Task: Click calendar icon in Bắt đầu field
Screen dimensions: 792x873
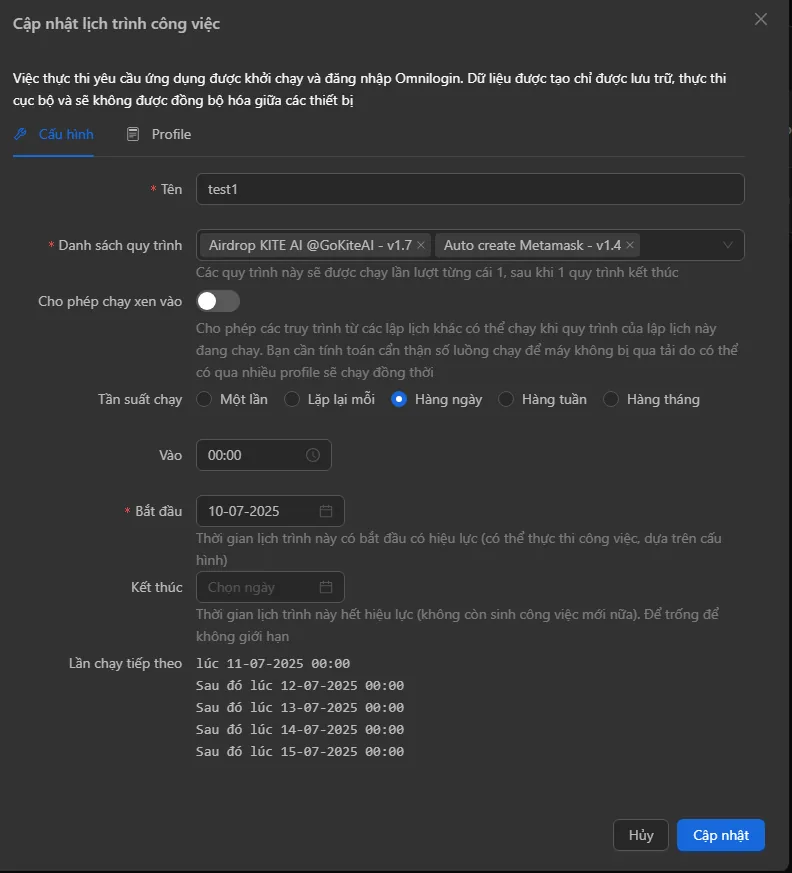Action: click(x=326, y=511)
